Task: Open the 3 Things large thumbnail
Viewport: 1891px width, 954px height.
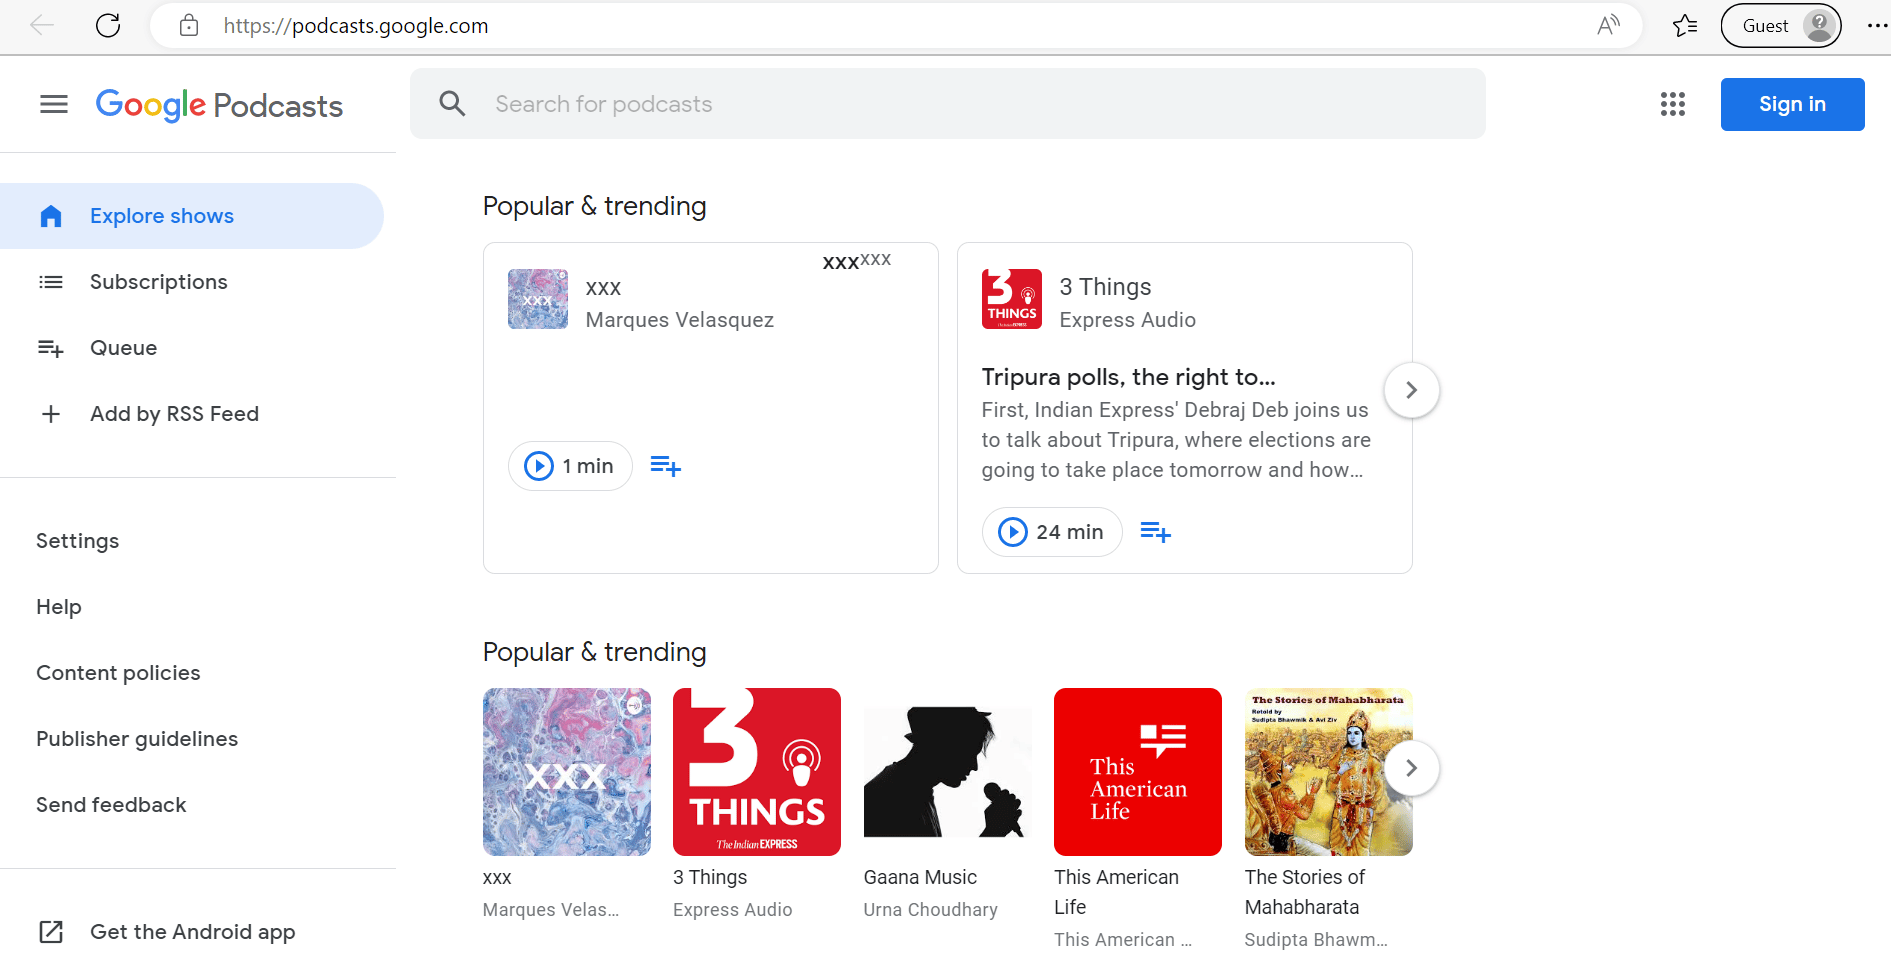Action: (x=757, y=772)
